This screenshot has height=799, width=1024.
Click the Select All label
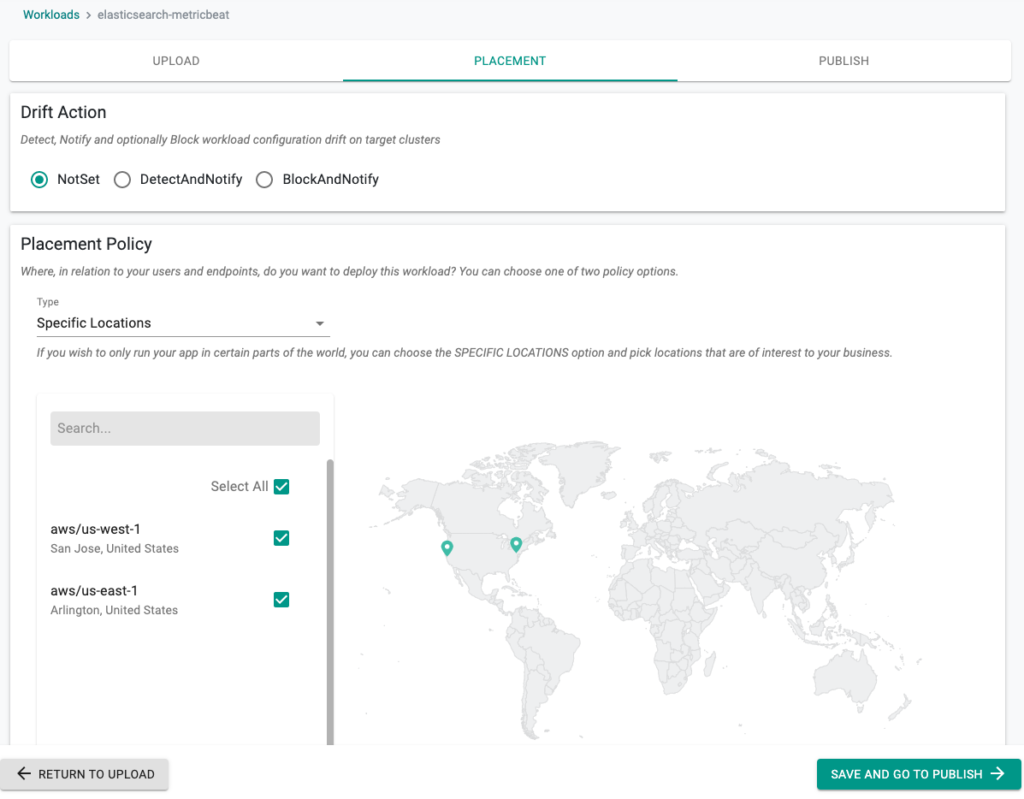click(x=239, y=487)
